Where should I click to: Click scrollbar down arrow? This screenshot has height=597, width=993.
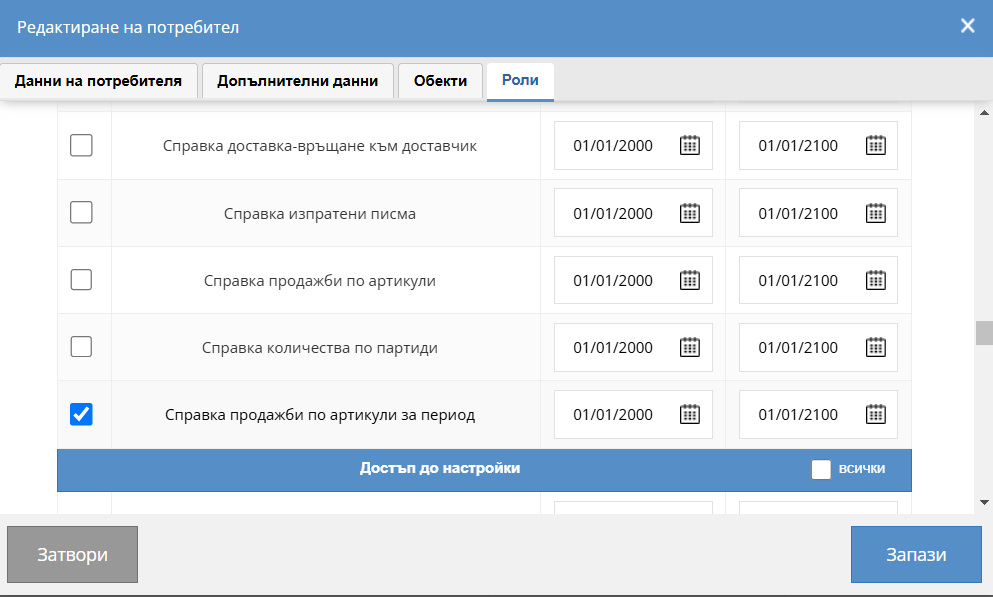pyautogui.click(x=984, y=502)
